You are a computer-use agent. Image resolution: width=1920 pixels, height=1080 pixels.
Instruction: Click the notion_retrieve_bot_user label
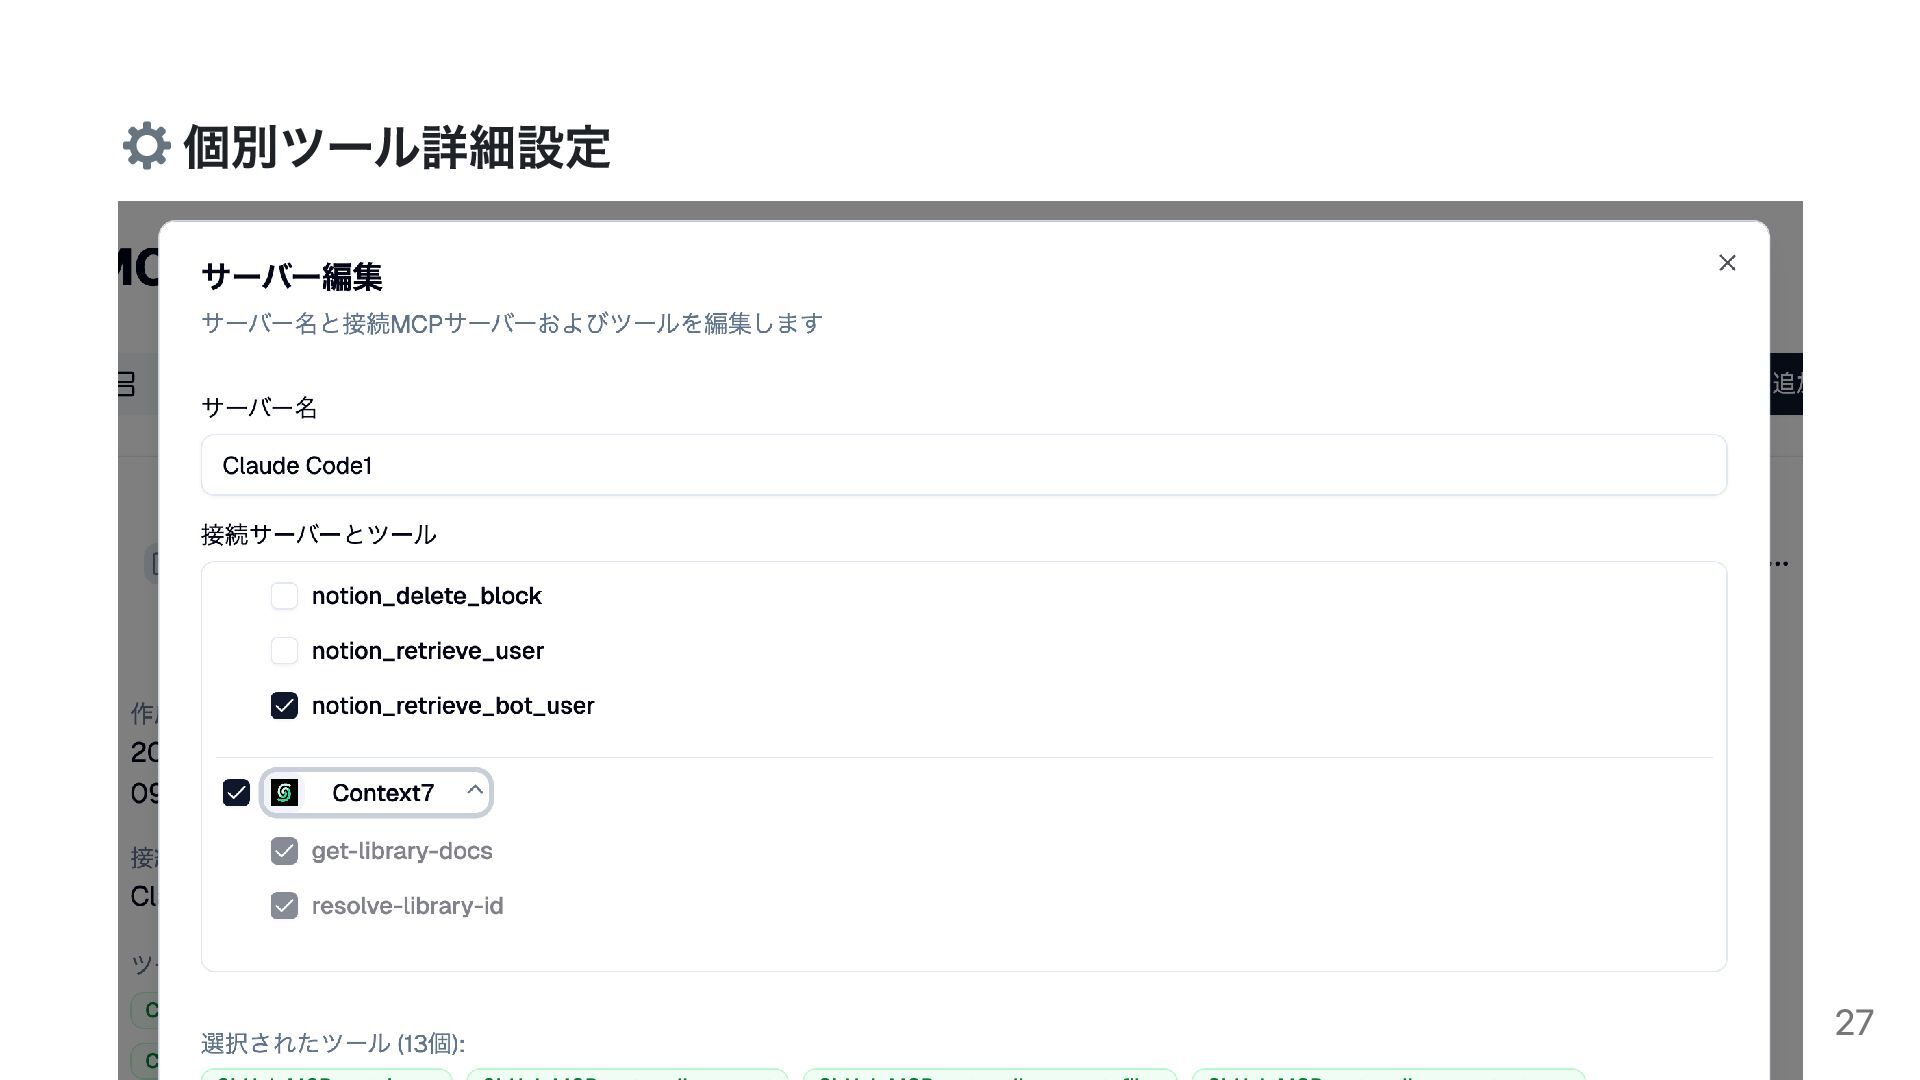click(453, 706)
